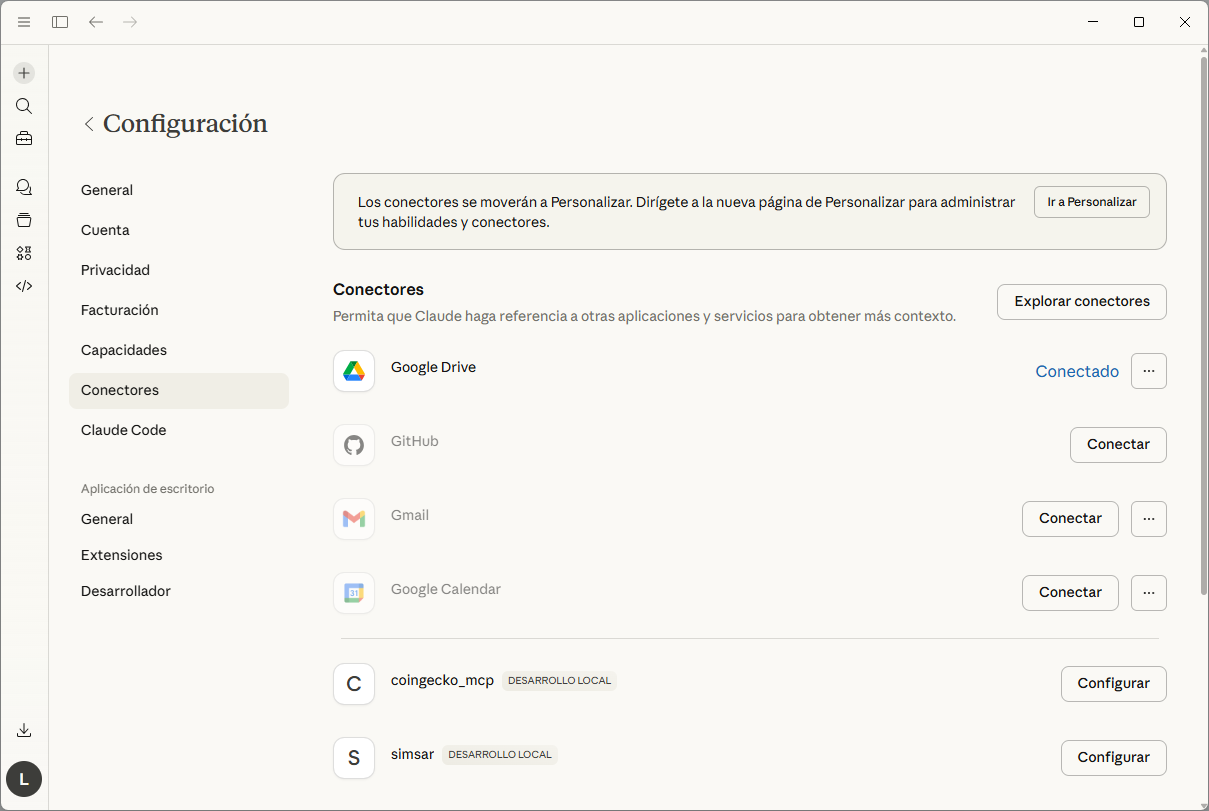
Task: Switch to the Extensiones section
Action: (x=121, y=555)
